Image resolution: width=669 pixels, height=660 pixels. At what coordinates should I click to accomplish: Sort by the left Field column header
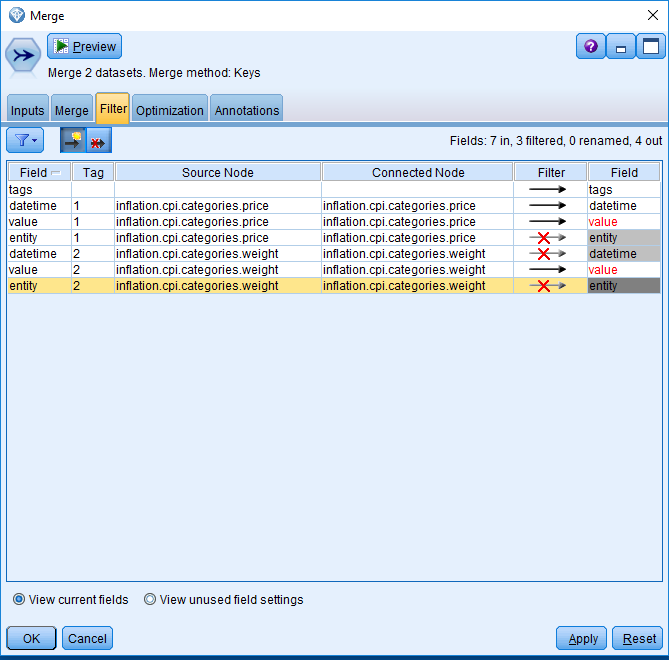[40, 172]
